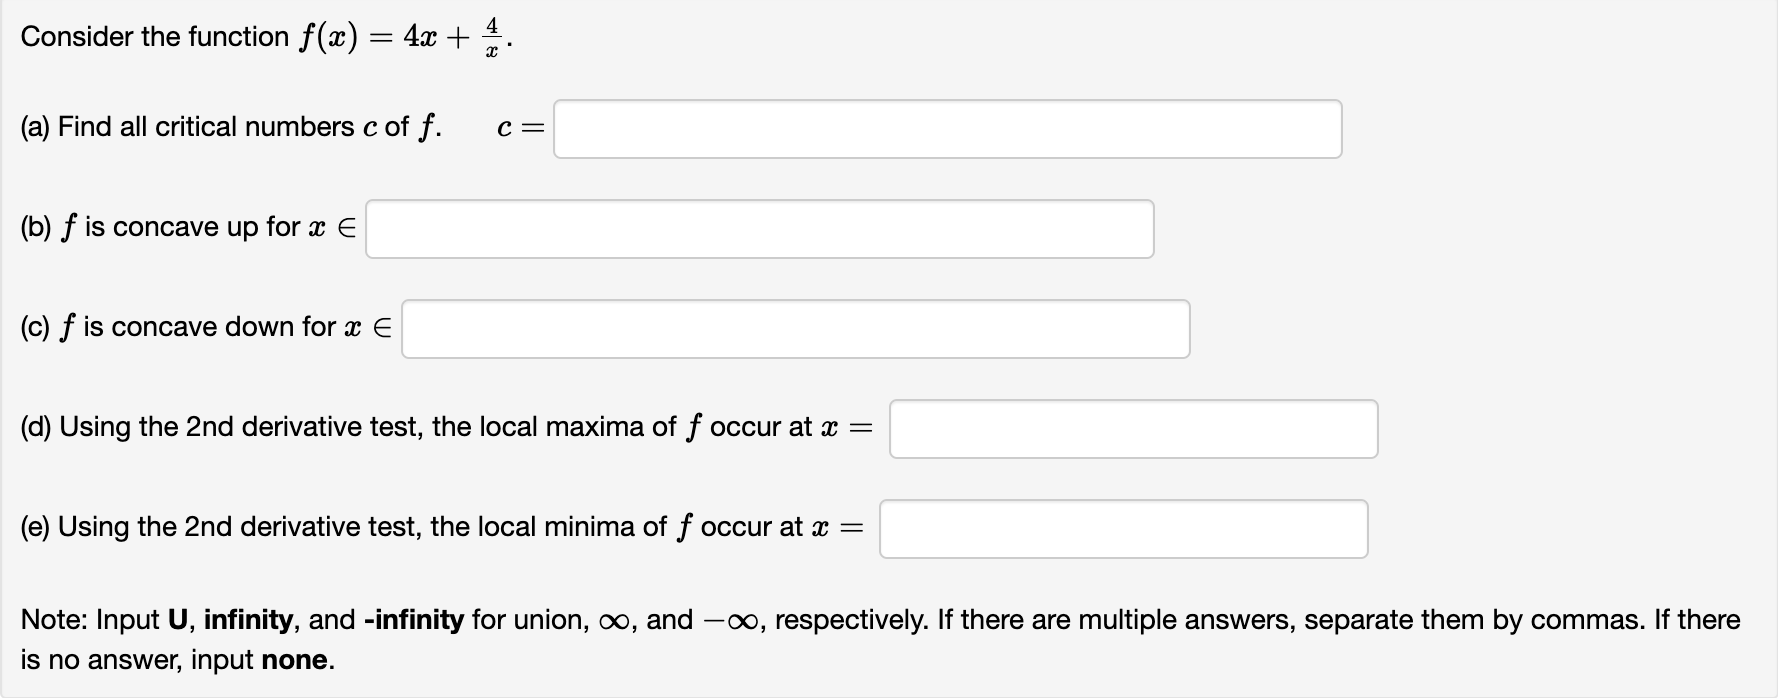1778x698 pixels.
Task: Select the local maxima answer field
Action: pyautogui.click(x=1132, y=428)
